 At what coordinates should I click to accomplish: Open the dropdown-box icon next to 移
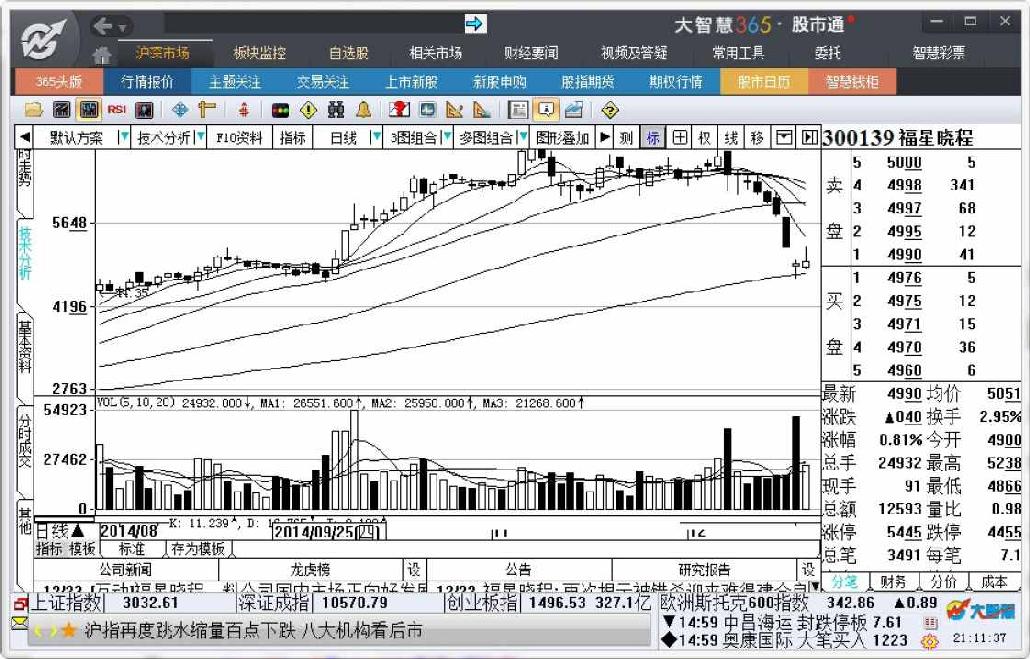784,138
